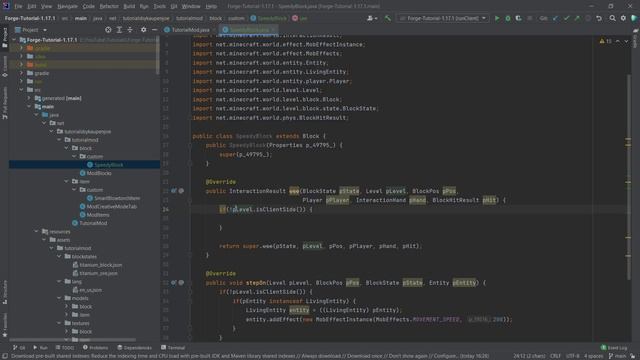Select ModBlocks class in project tree
The height and width of the screenshot is (360, 640).
[x=96, y=173]
